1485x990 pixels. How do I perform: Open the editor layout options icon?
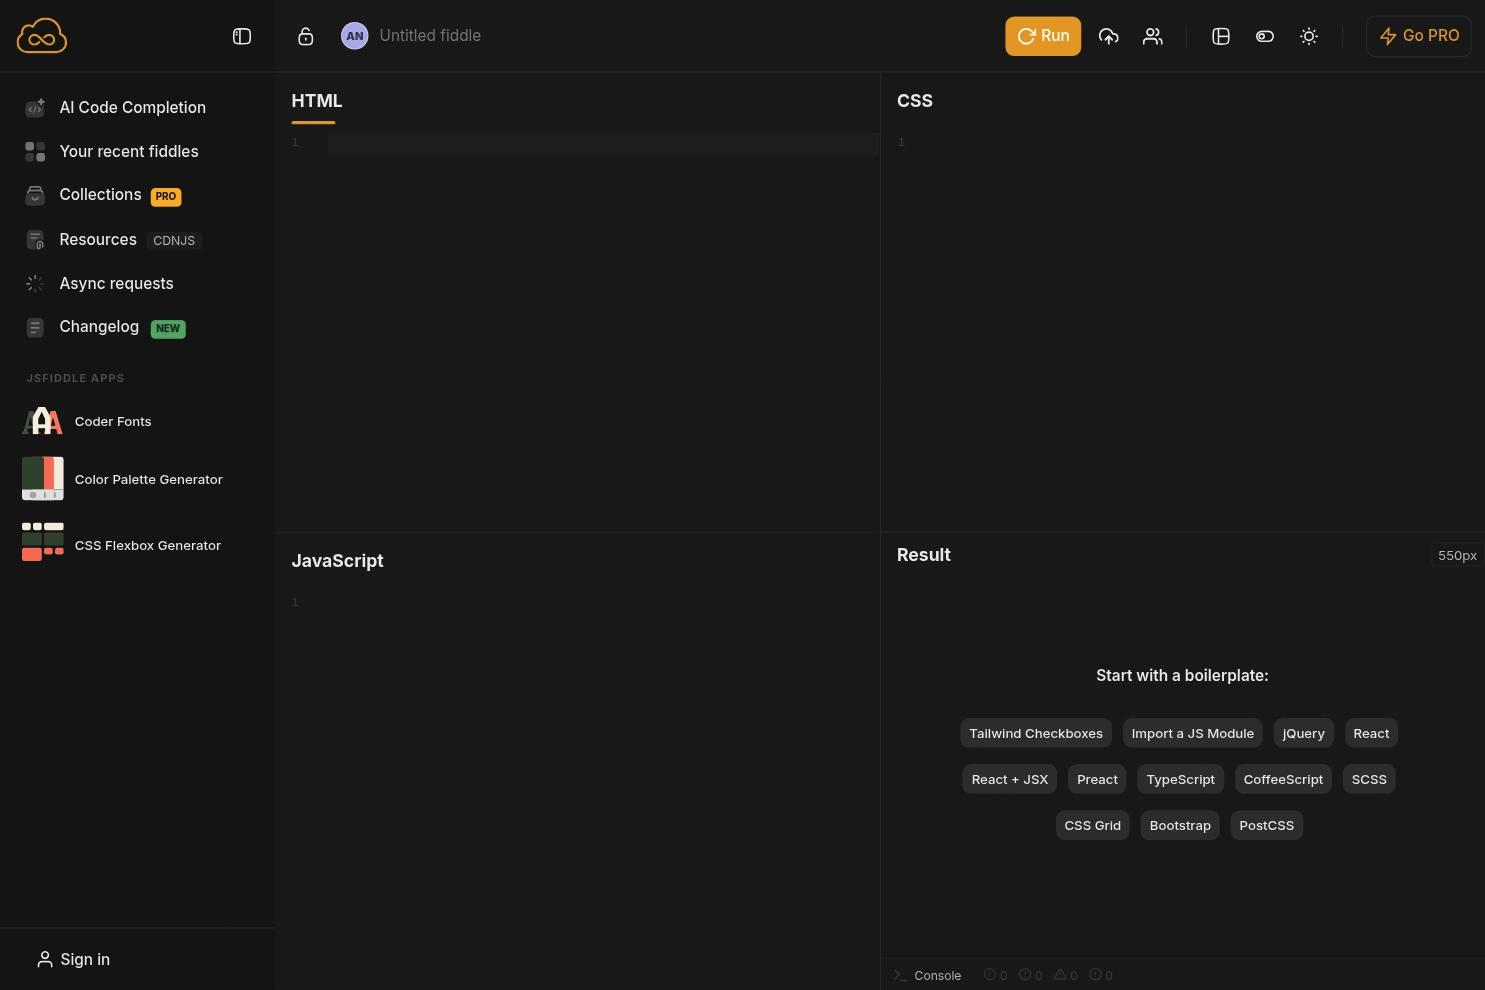[x=1221, y=36]
